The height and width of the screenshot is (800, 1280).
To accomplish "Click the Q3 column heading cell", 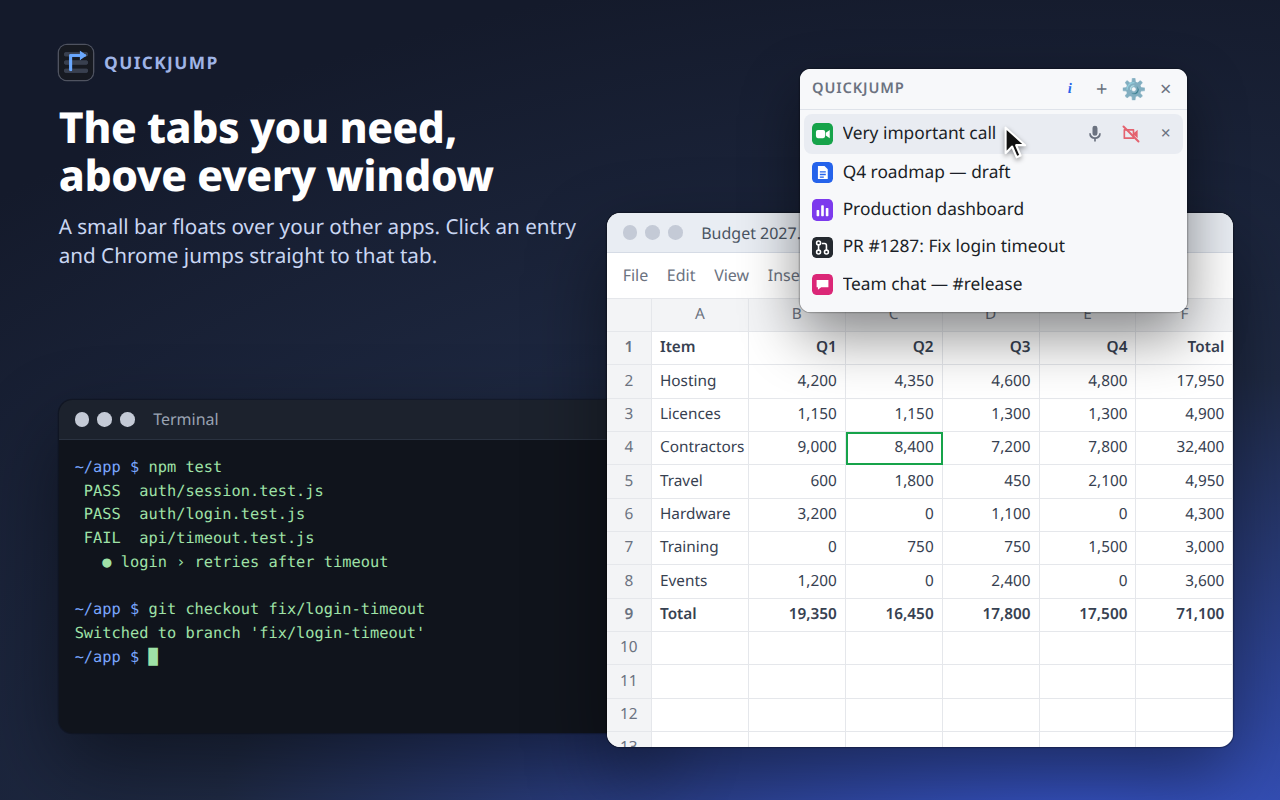I will click(x=991, y=347).
